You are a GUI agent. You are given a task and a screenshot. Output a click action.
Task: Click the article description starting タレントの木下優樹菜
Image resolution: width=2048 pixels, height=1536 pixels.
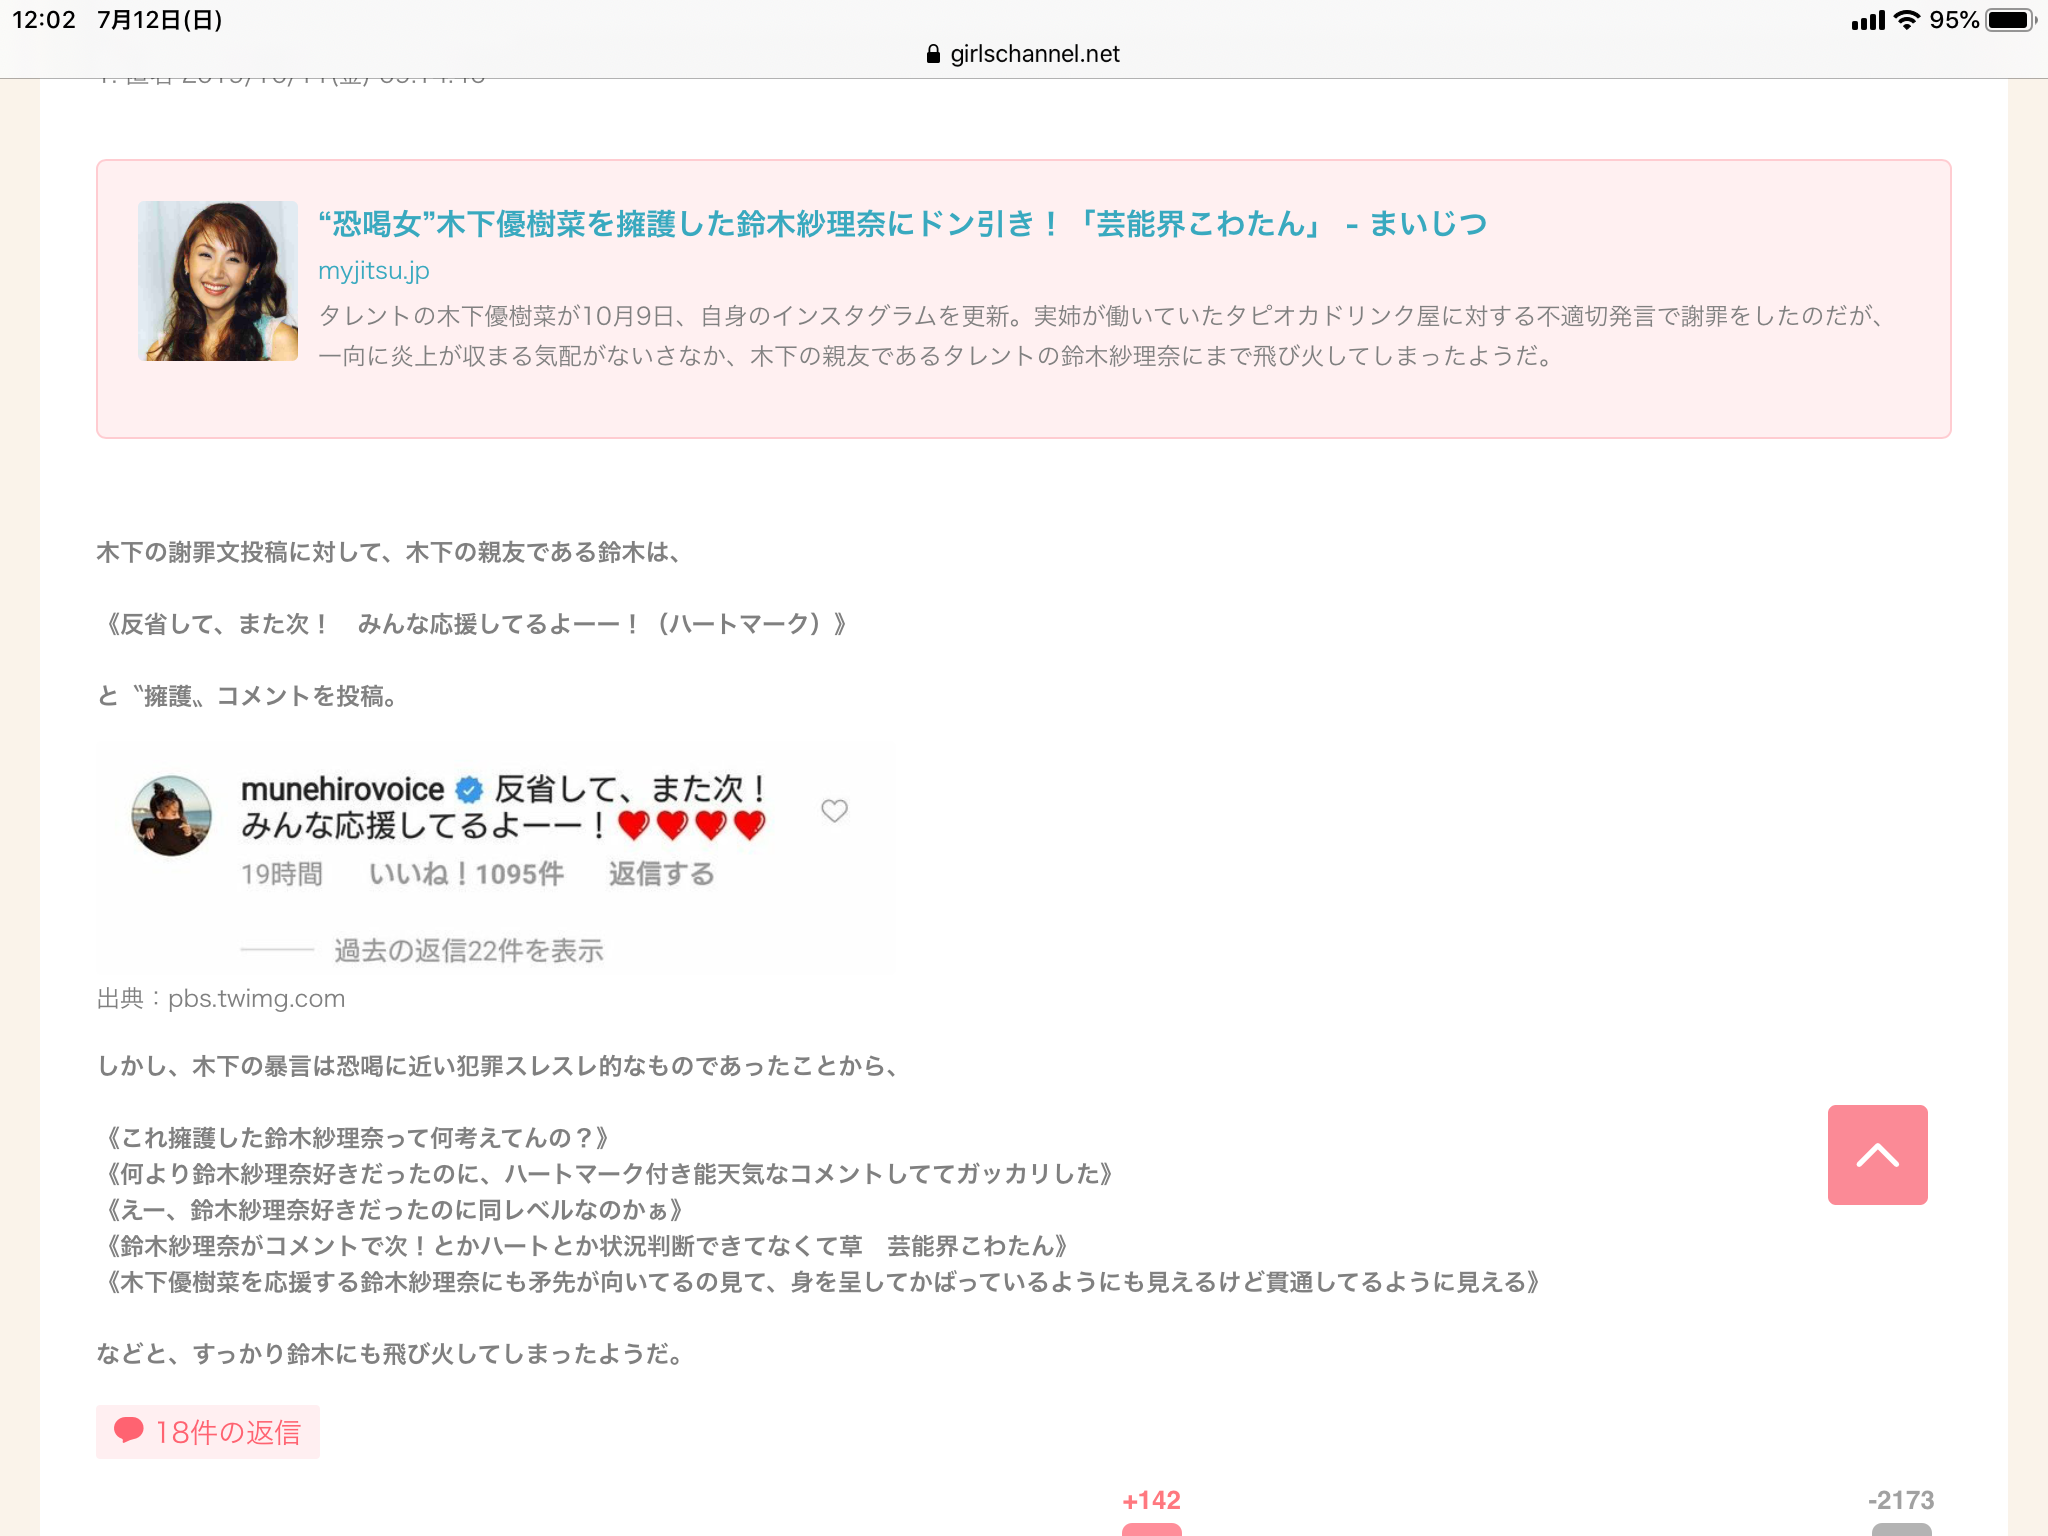(x=1103, y=336)
